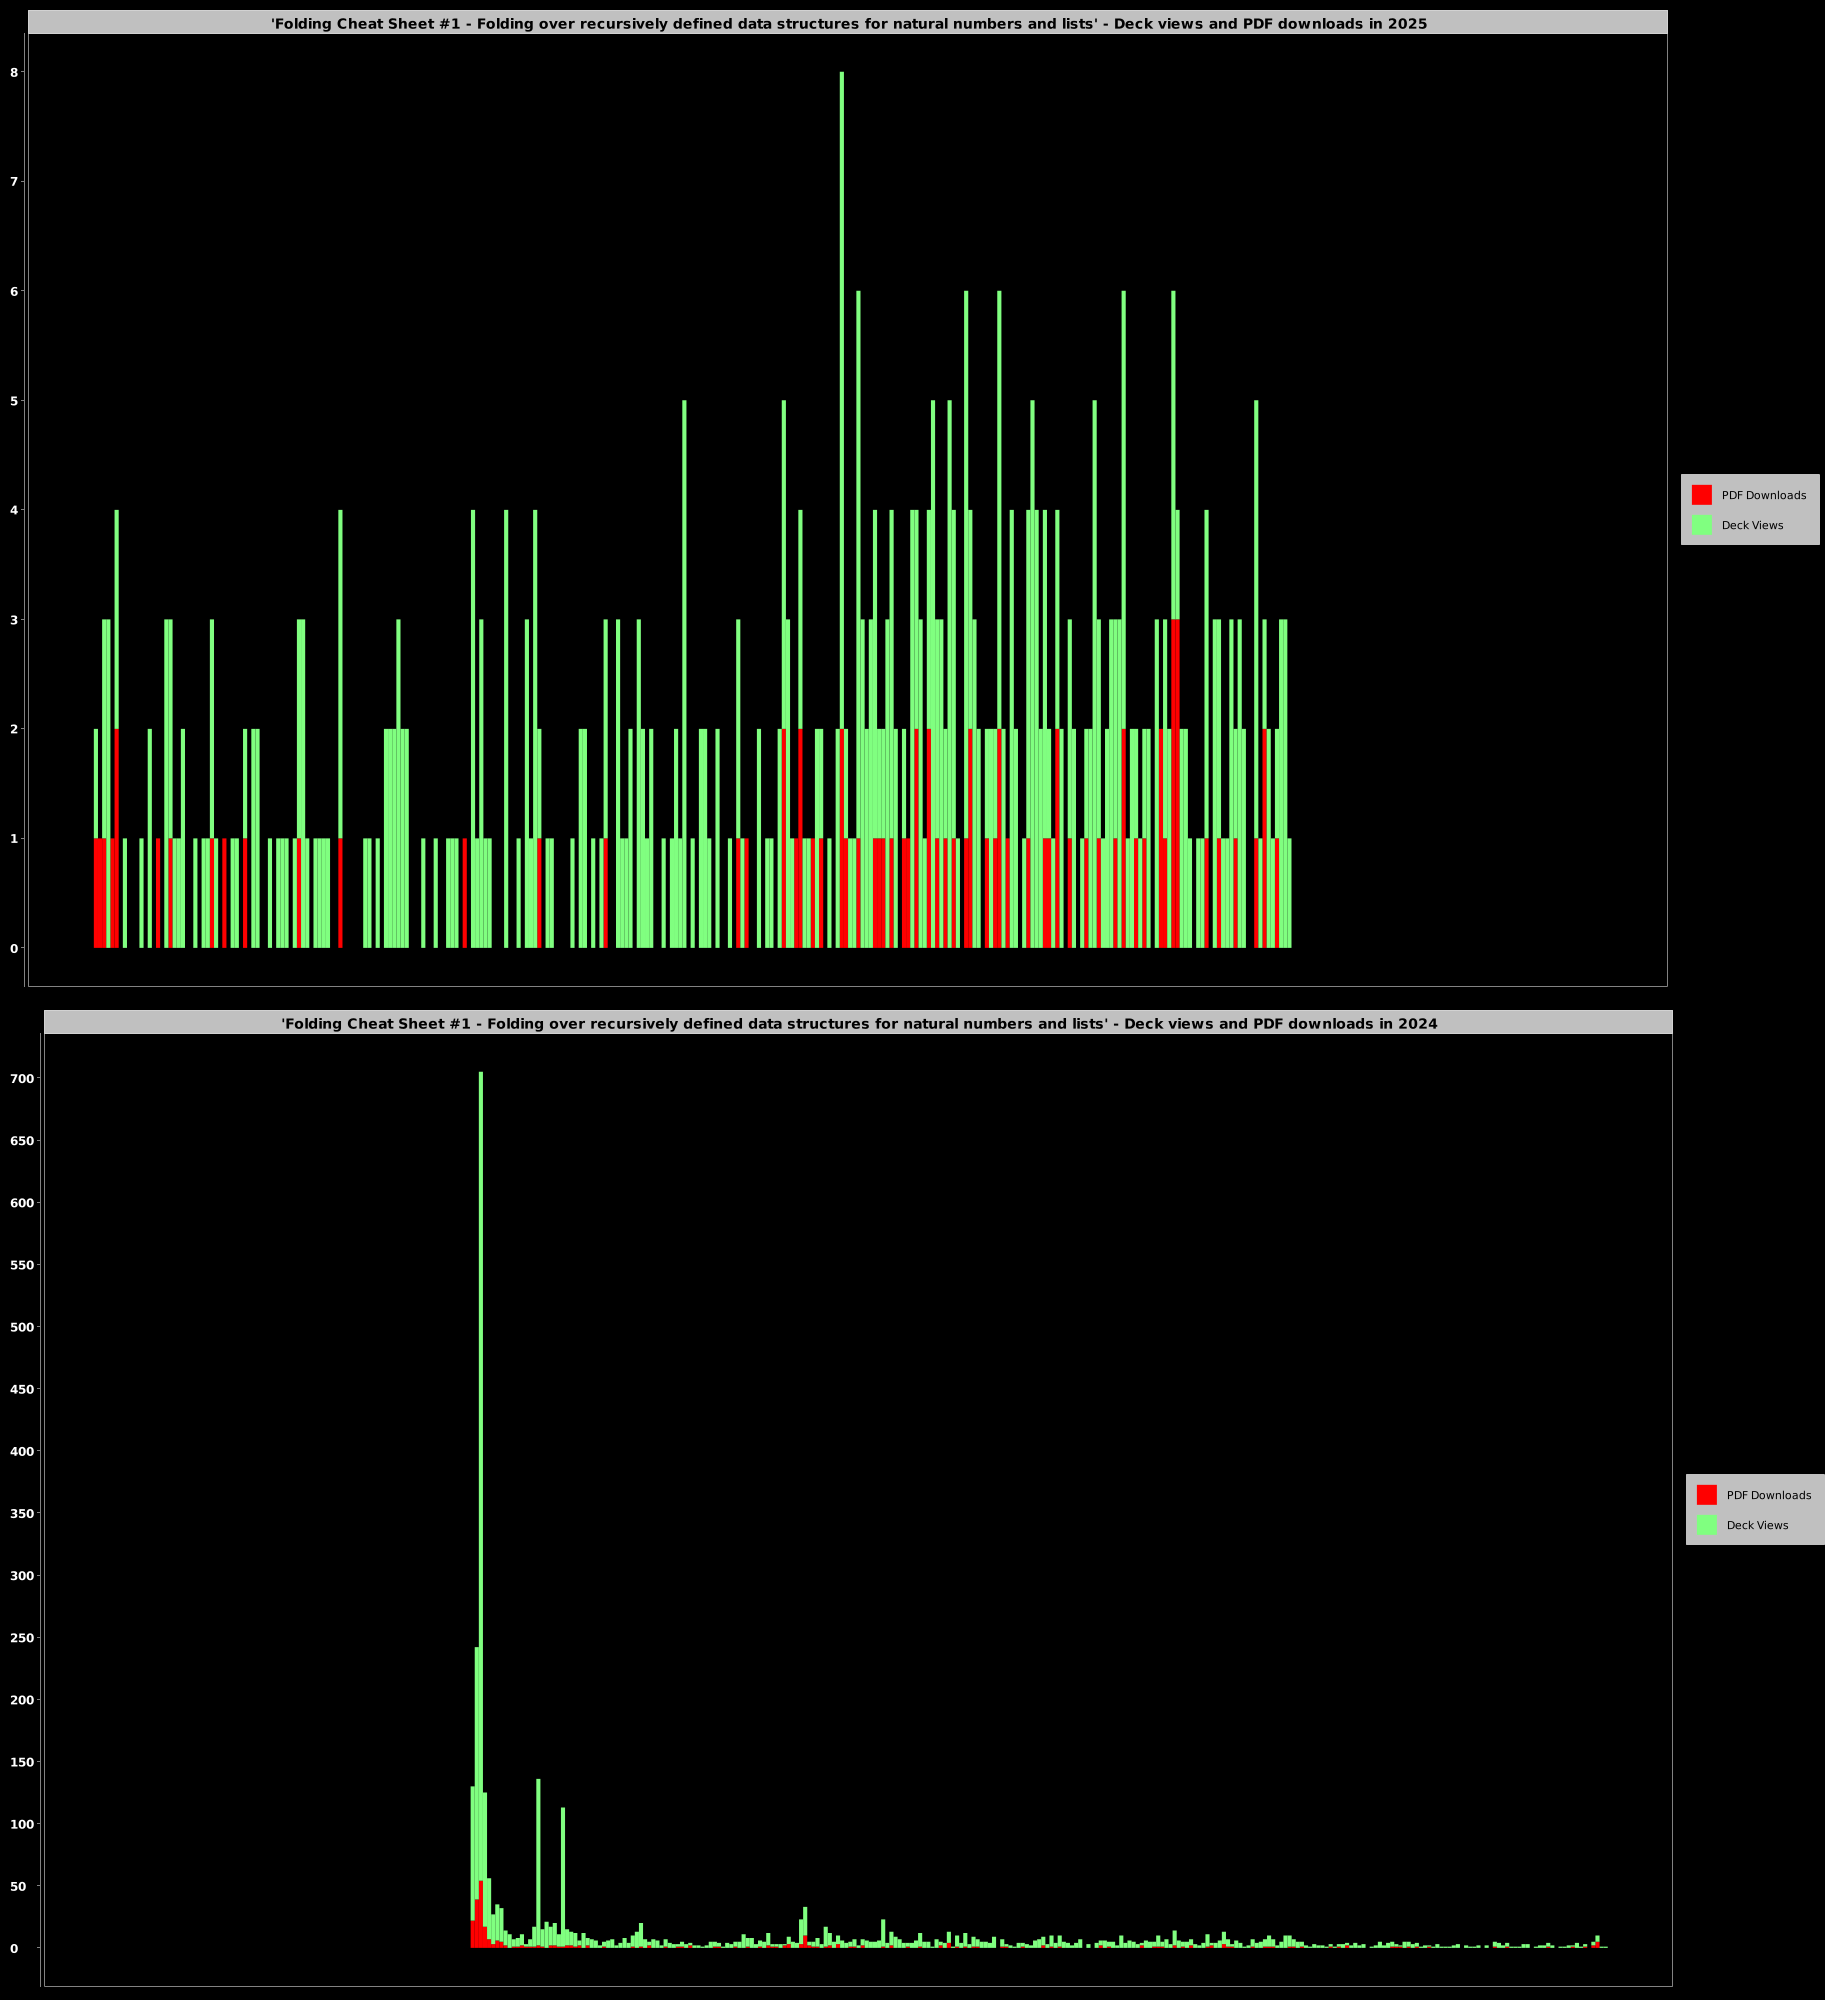Select the PDF Downloads label in 2025 legend
The height and width of the screenshot is (2000, 1825).
point(1763,495)
